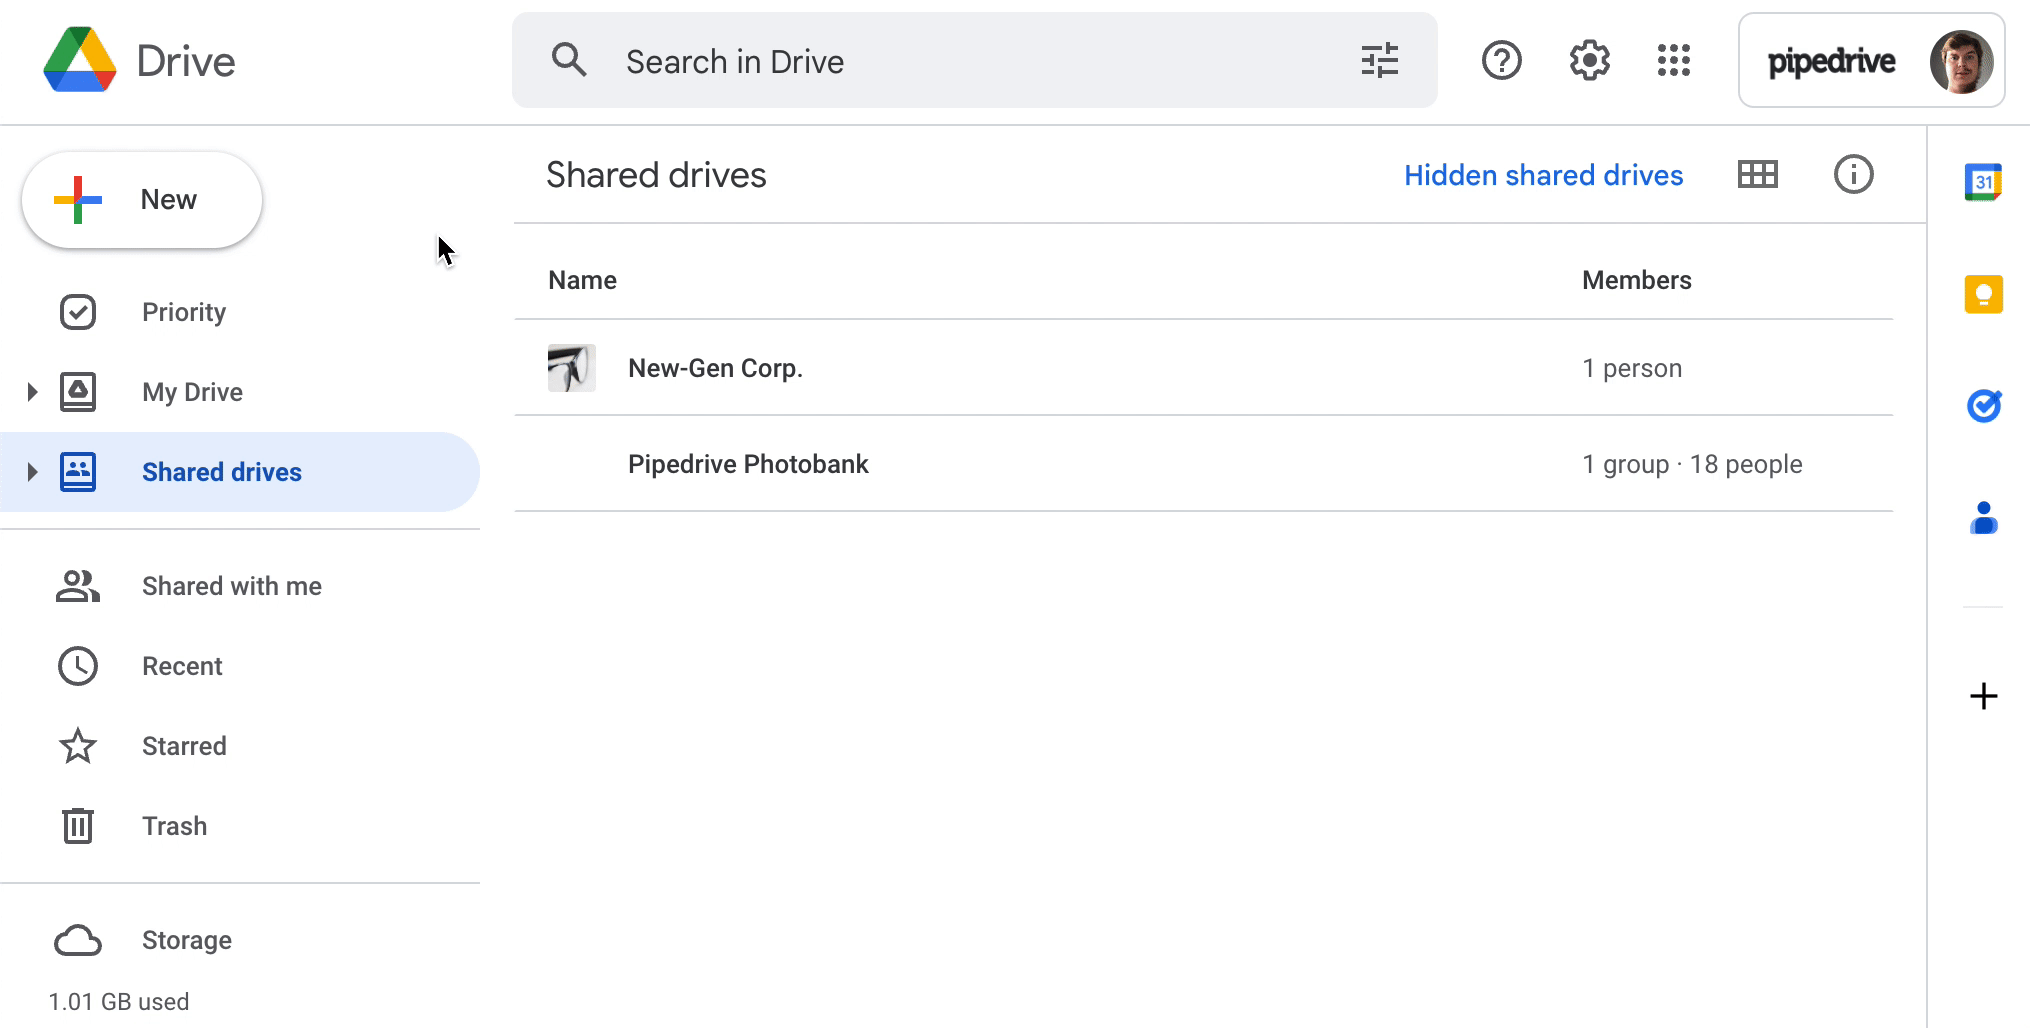Switch to grid view layout

pos(1757,174)
